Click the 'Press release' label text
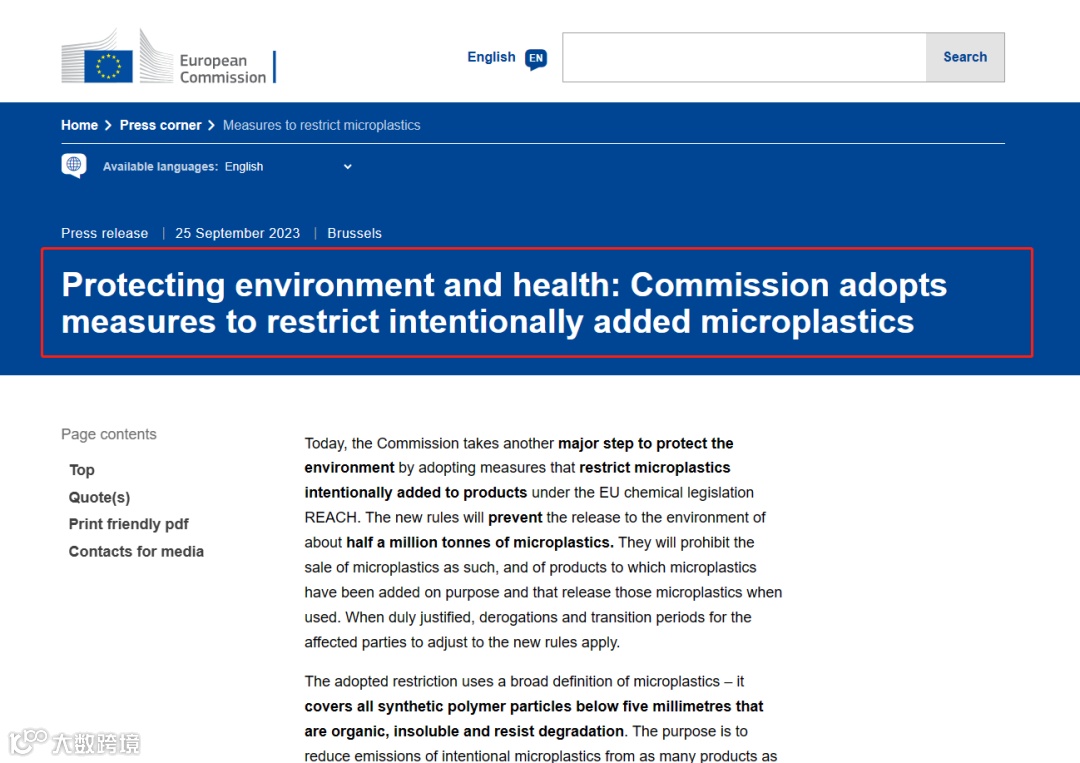The width and height of the screenshot is (1080, 763). 105,233
